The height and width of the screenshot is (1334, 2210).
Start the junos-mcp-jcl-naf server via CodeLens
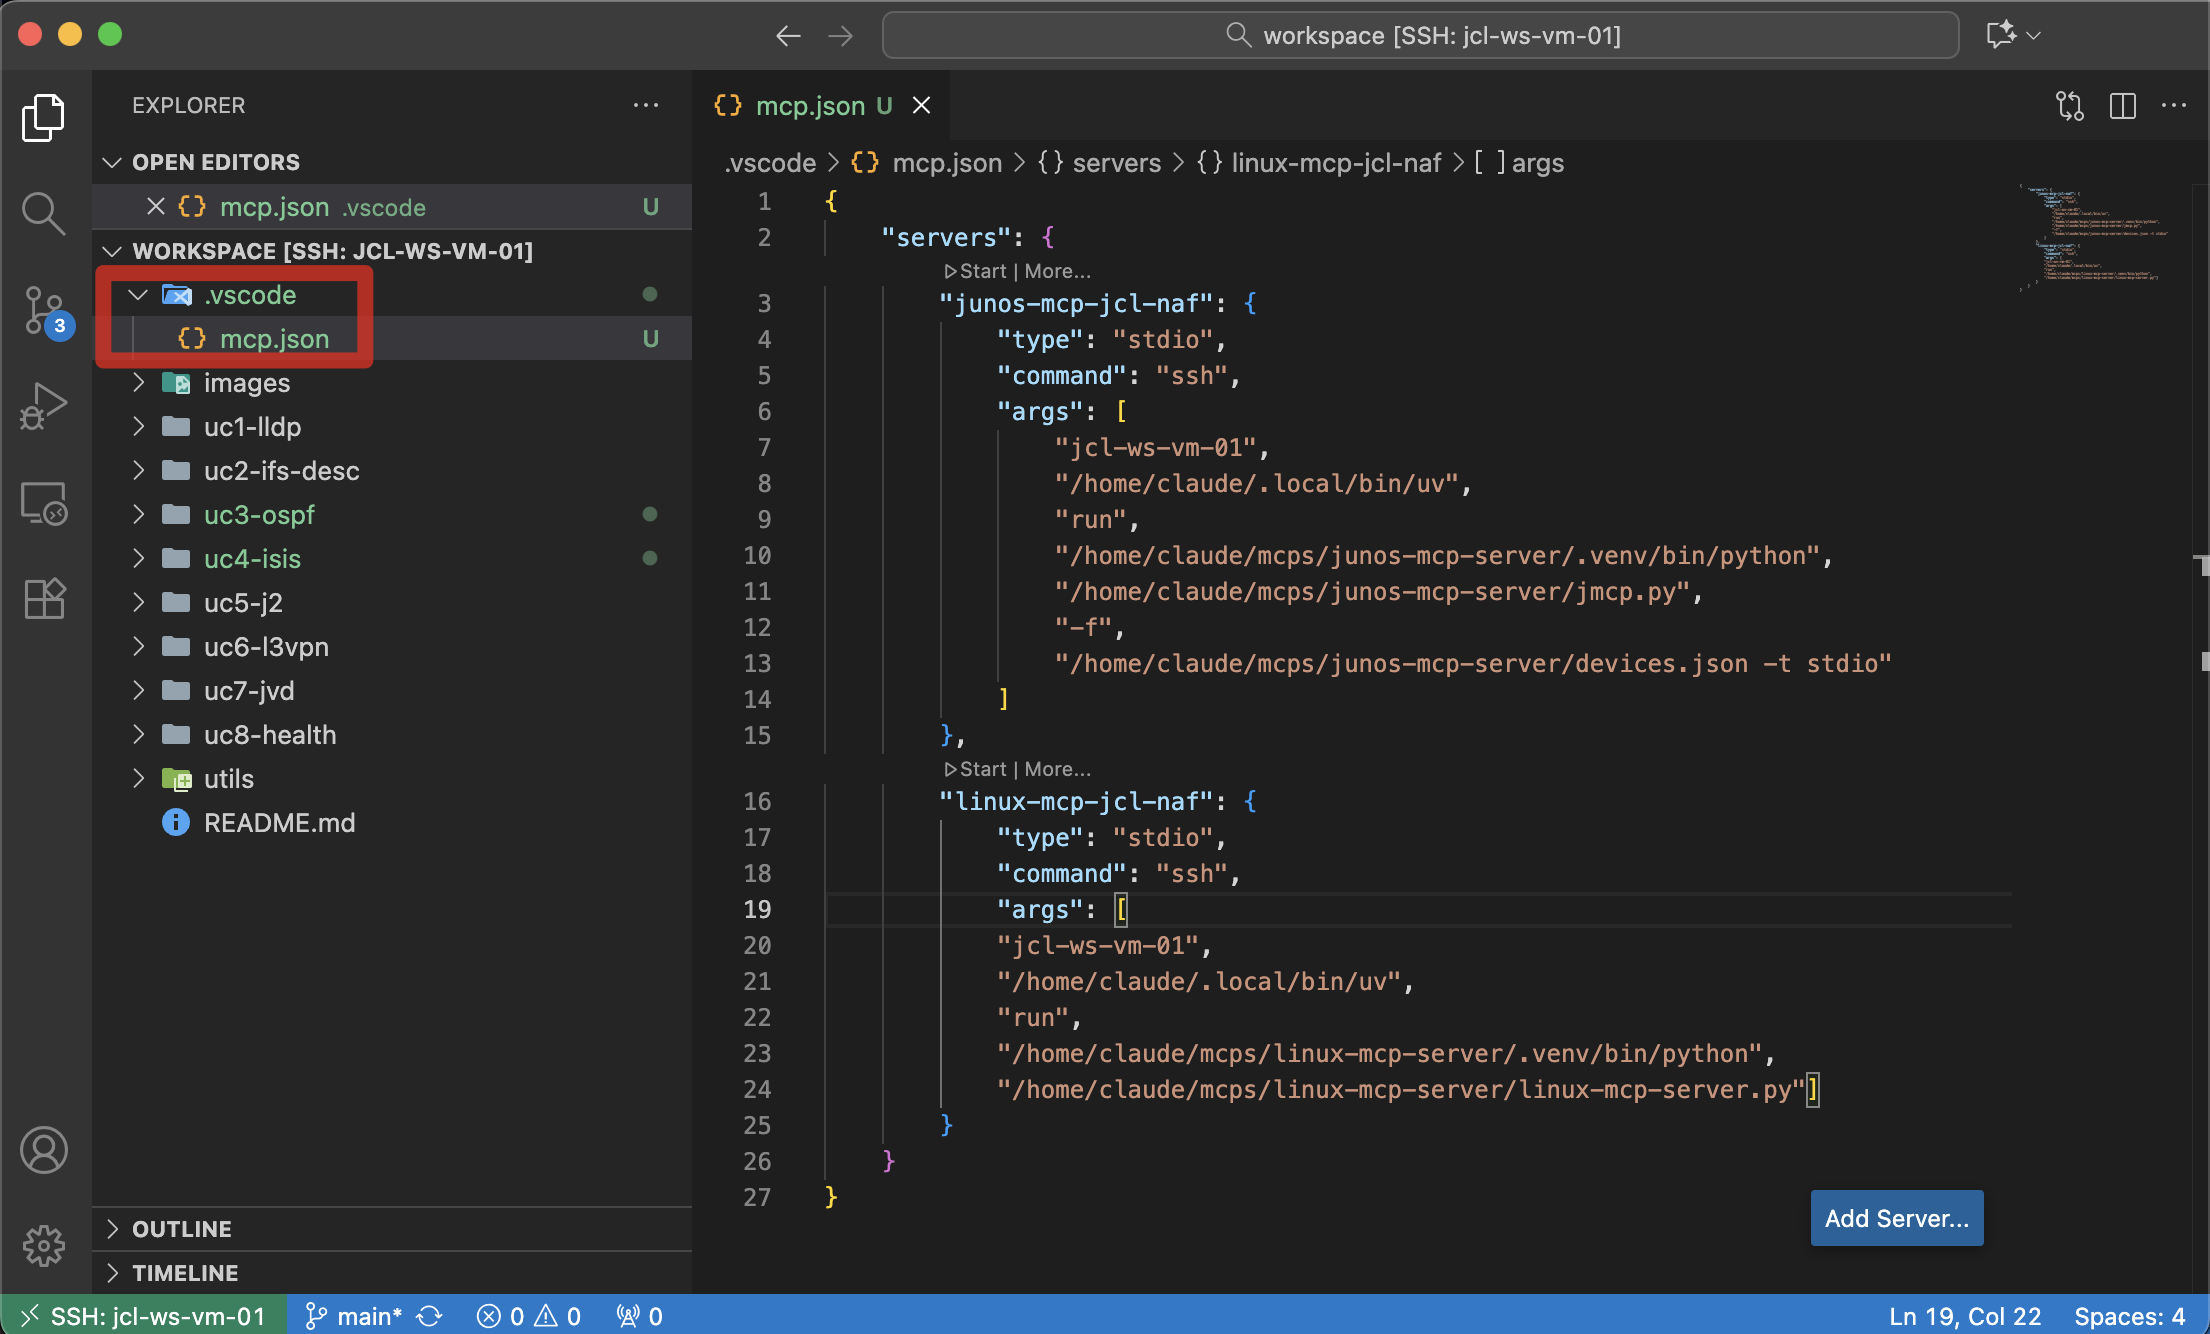[975, 271]
